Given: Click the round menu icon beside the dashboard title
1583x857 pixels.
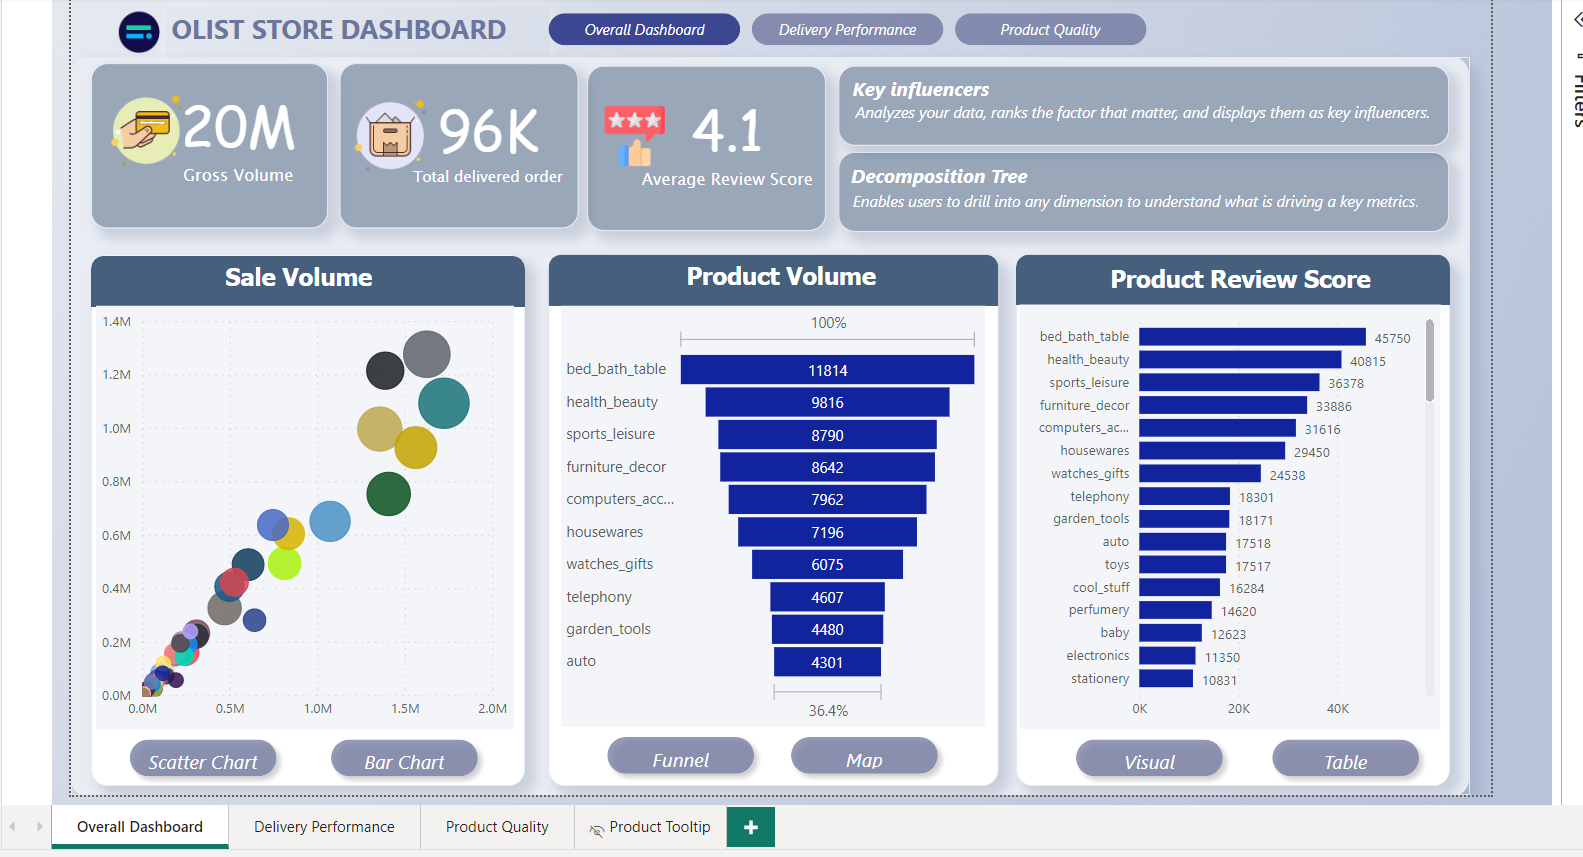Looking at the screenshot, I should 139,32.
